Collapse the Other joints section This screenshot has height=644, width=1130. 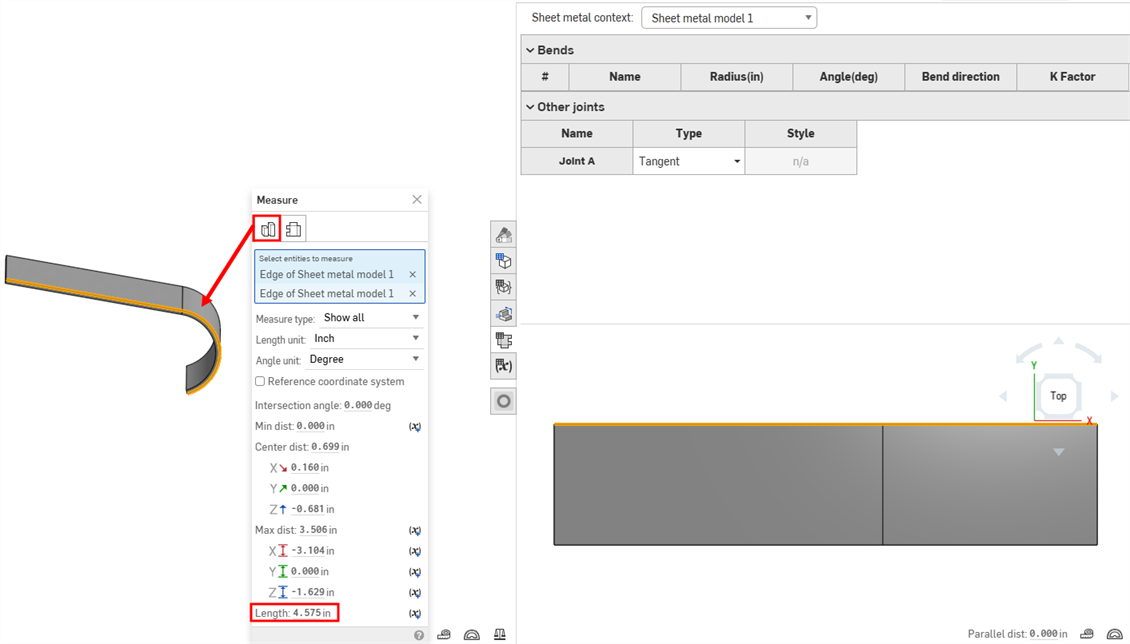click(x=530, y=107)
